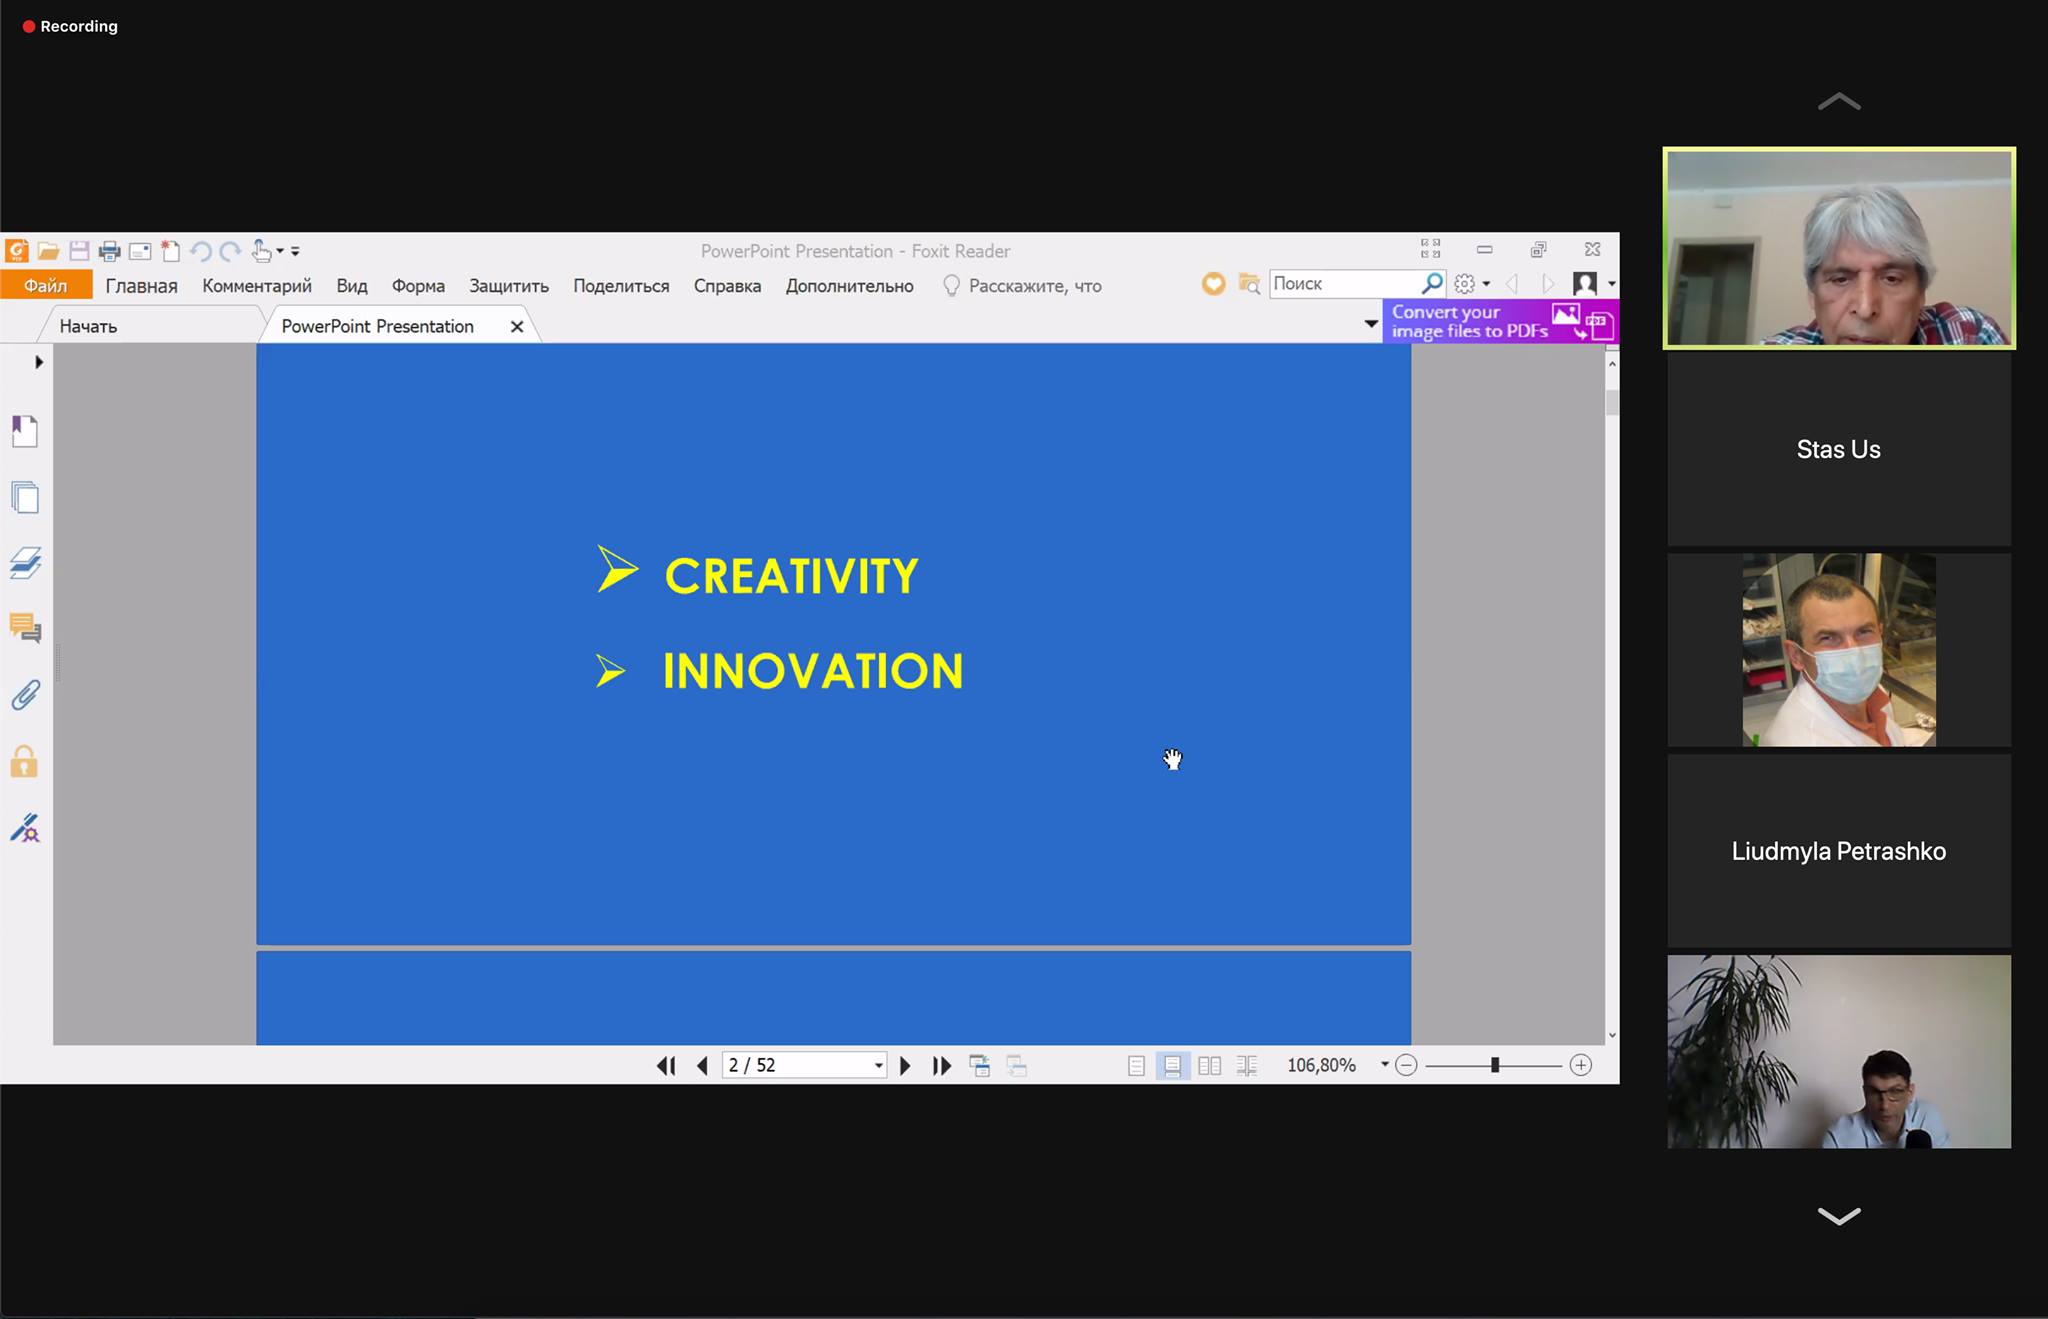Image resolution: width=2048 pixels, height=1319 pixels.
Task: Click the Print icon in quick toolbar
Action: click(109, 251)
